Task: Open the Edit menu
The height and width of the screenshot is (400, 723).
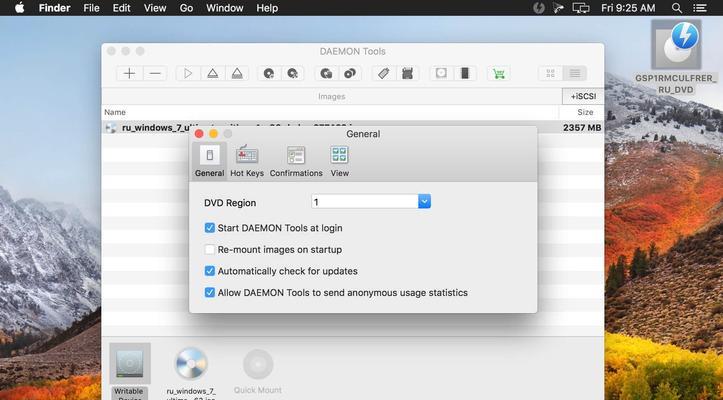Action: 121,8
